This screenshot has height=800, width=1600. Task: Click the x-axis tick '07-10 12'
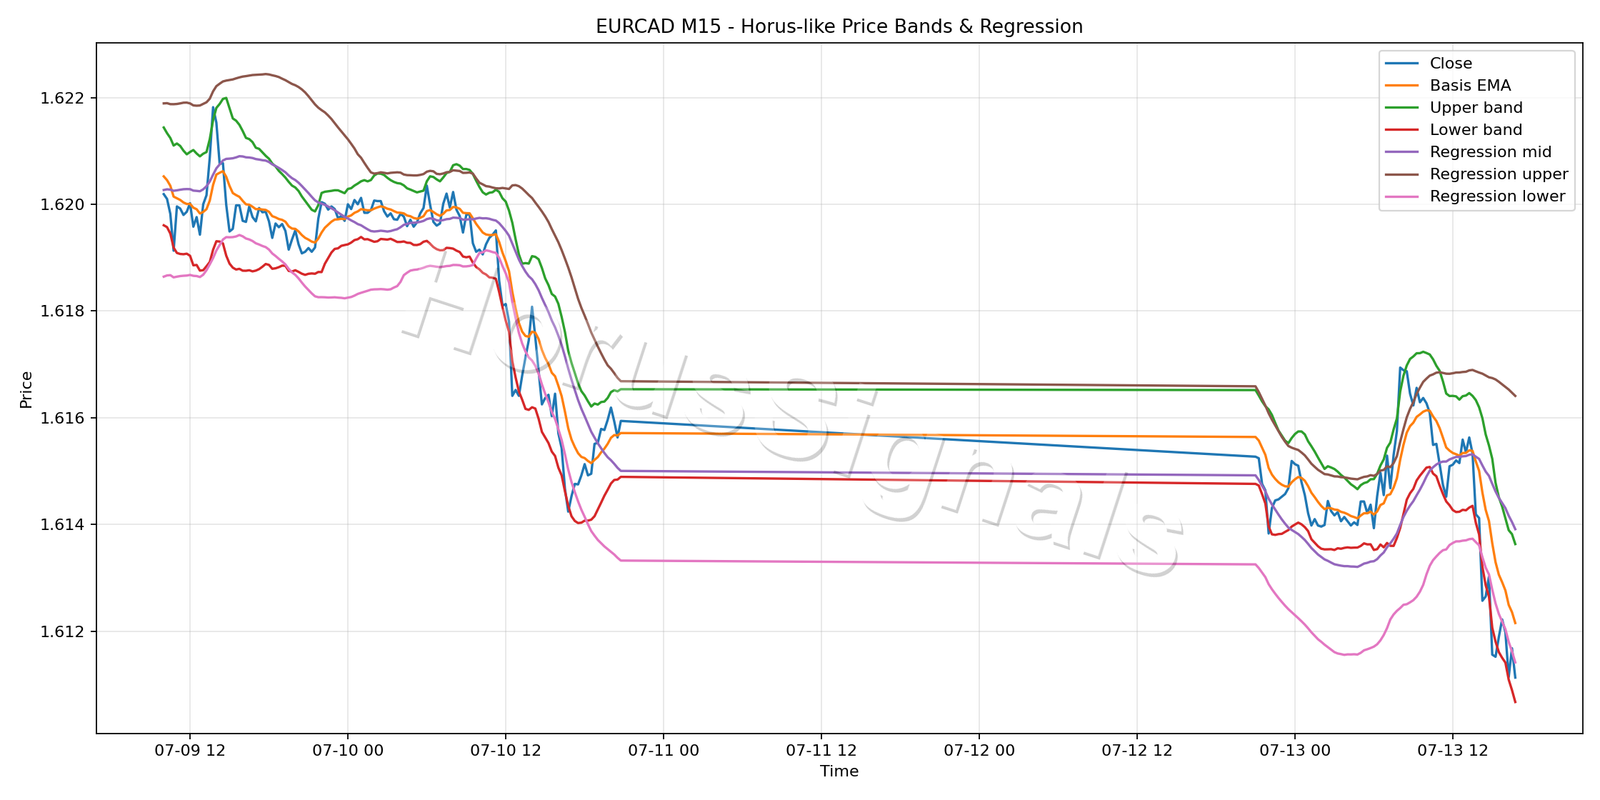pos(505,750)
